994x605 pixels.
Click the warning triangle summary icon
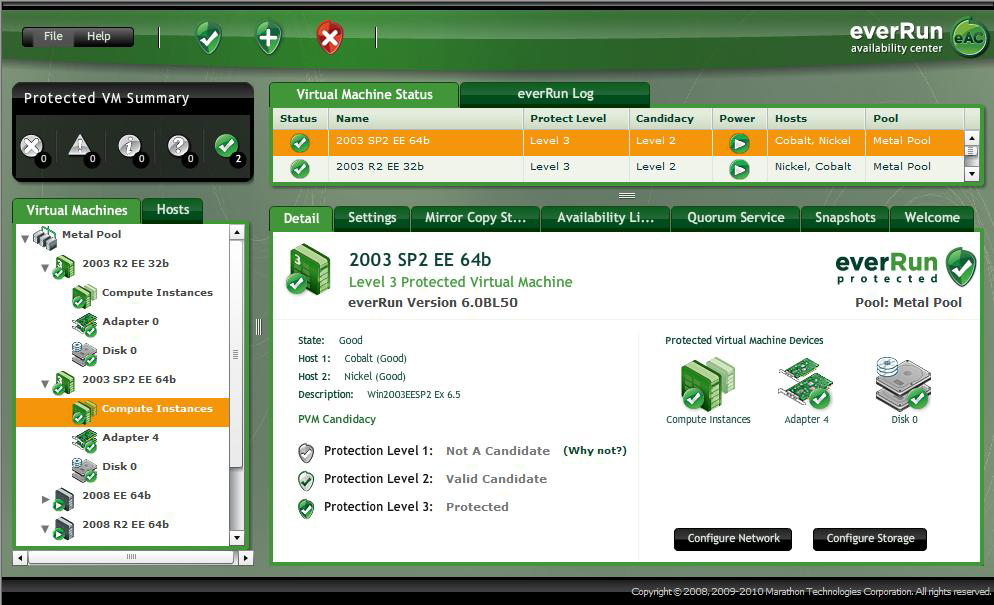(x=80, y=146)
